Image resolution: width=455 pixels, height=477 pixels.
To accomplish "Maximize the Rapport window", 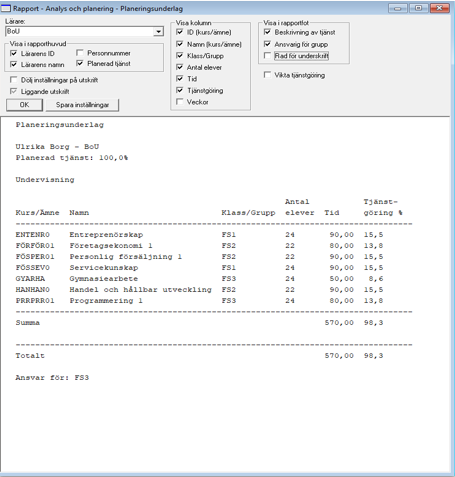I will (x=418, y=8).
